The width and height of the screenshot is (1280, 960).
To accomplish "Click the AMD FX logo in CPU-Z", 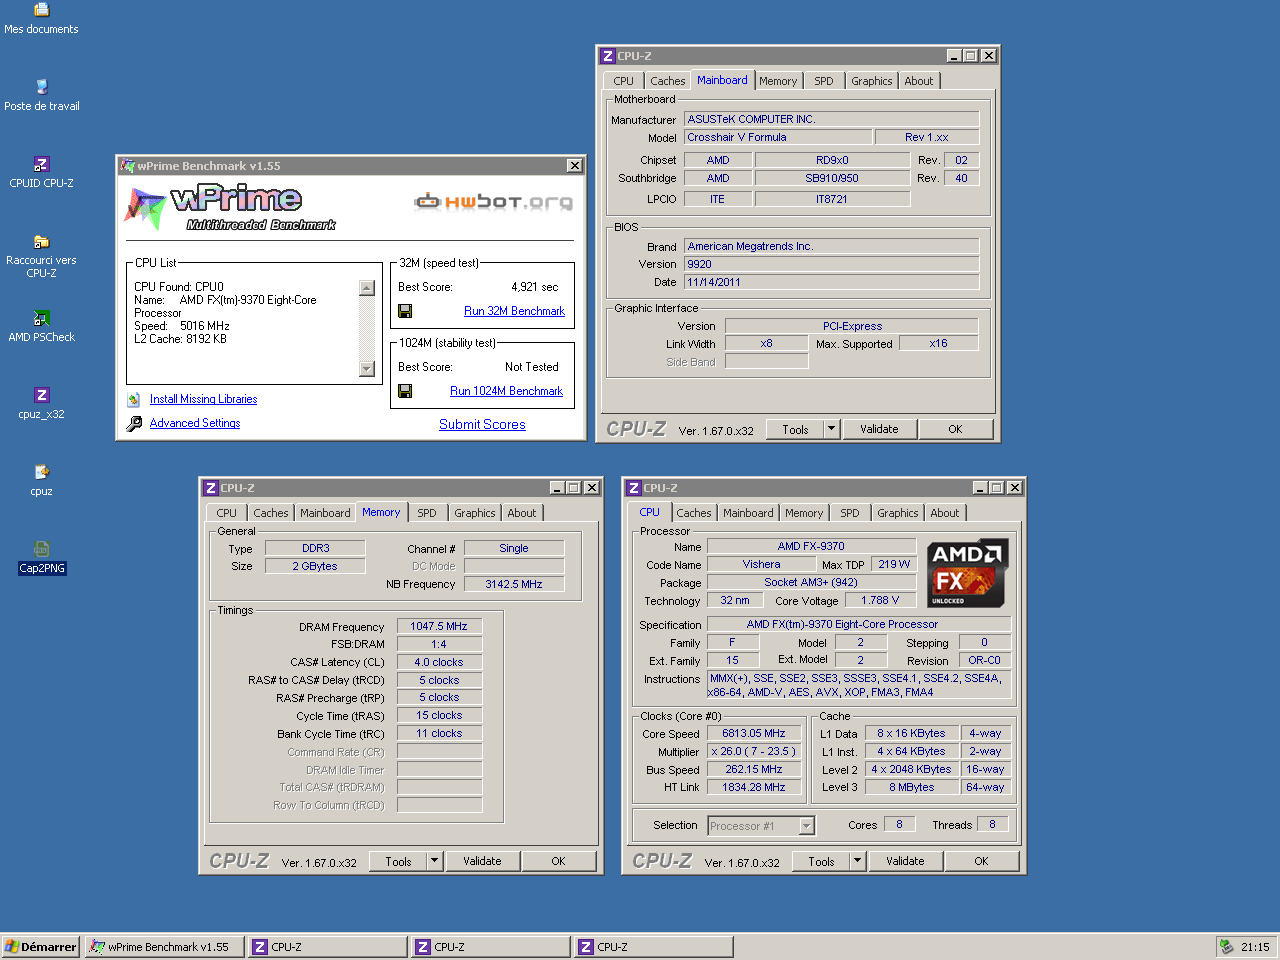I will [966, 574].
